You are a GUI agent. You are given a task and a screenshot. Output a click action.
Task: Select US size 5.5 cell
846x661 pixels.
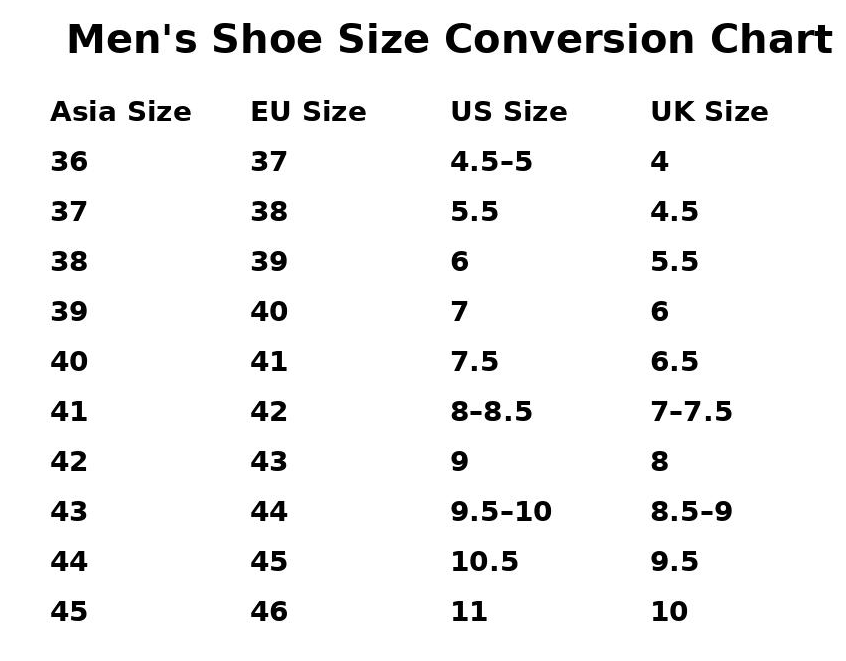[474, 212]
